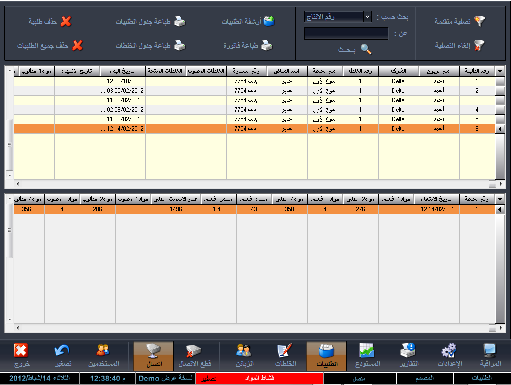Click the Exit (خروج) red X button
This screenshot has height=385, width=511.
click(21, 356)
